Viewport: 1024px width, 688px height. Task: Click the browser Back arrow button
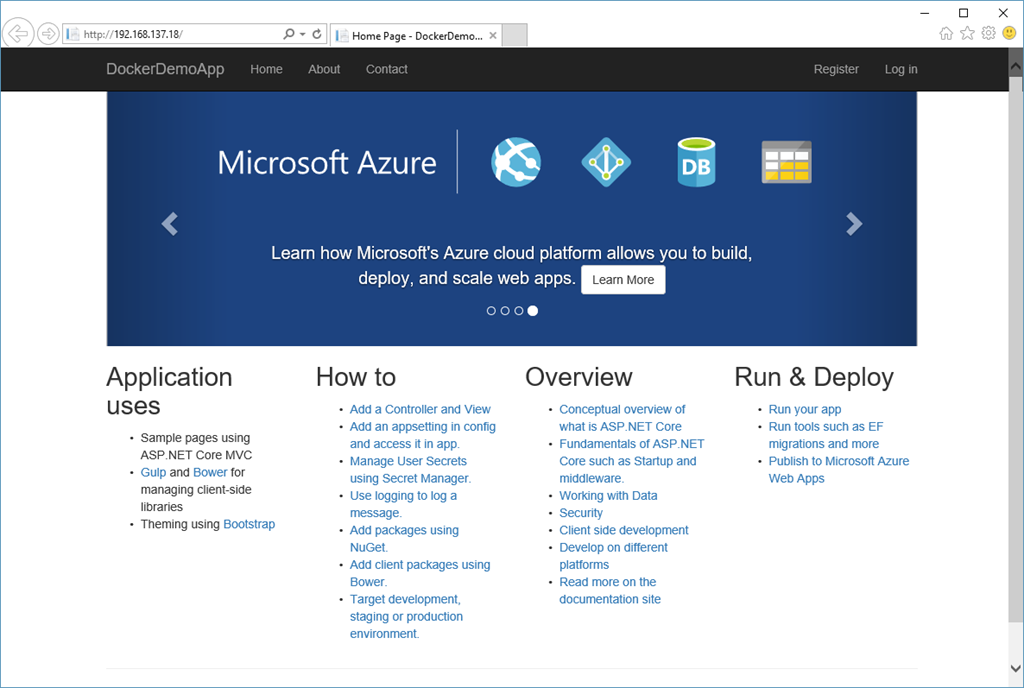[x=18, y=33]
